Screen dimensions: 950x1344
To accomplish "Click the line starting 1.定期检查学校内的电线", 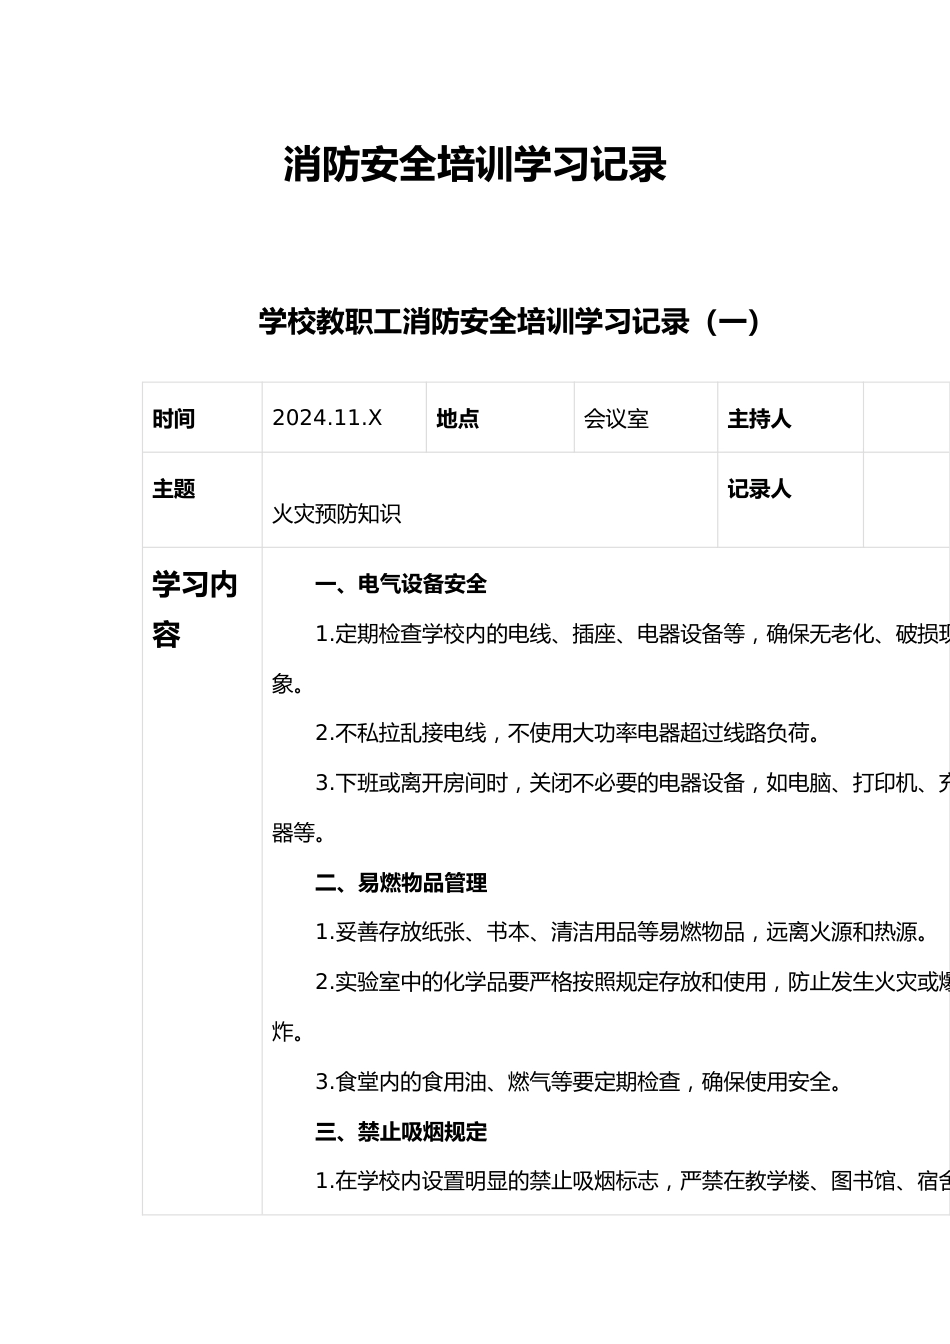I will (632, 634).
